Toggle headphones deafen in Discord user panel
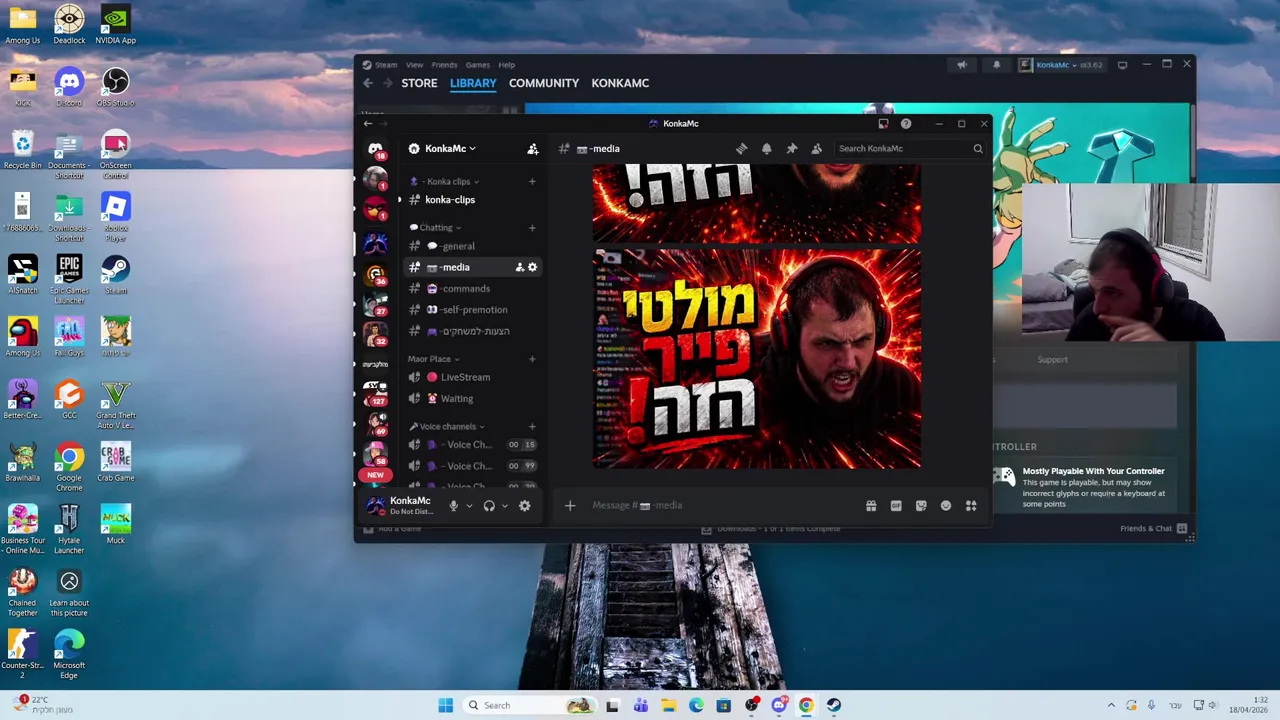Viewport: 1280px width, 720px height. click(x=489, y=506)
